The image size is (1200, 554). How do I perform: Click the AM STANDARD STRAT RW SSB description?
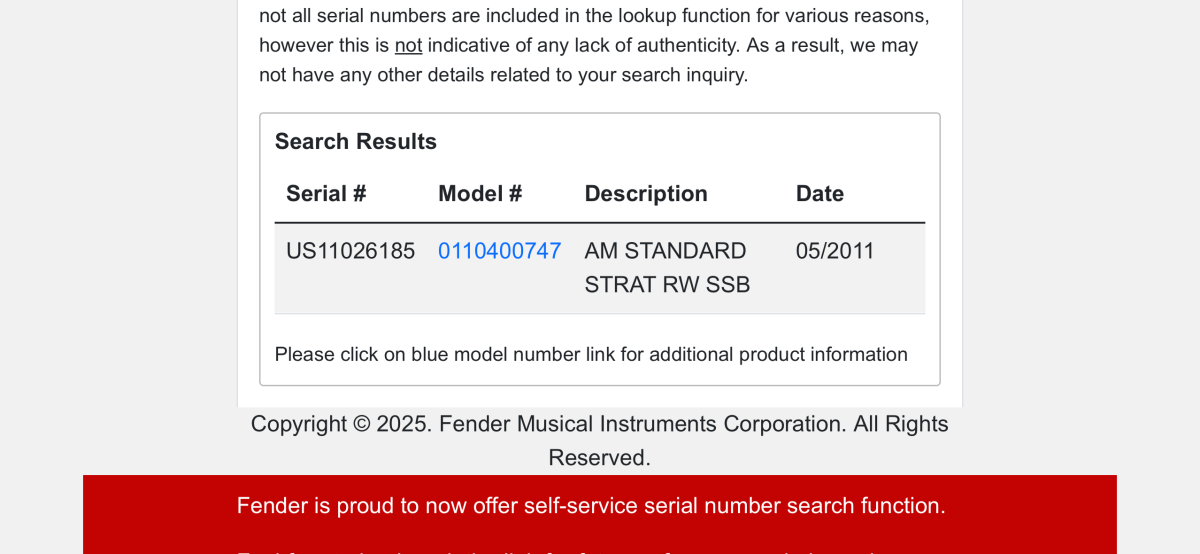click(x=666, y=268)
